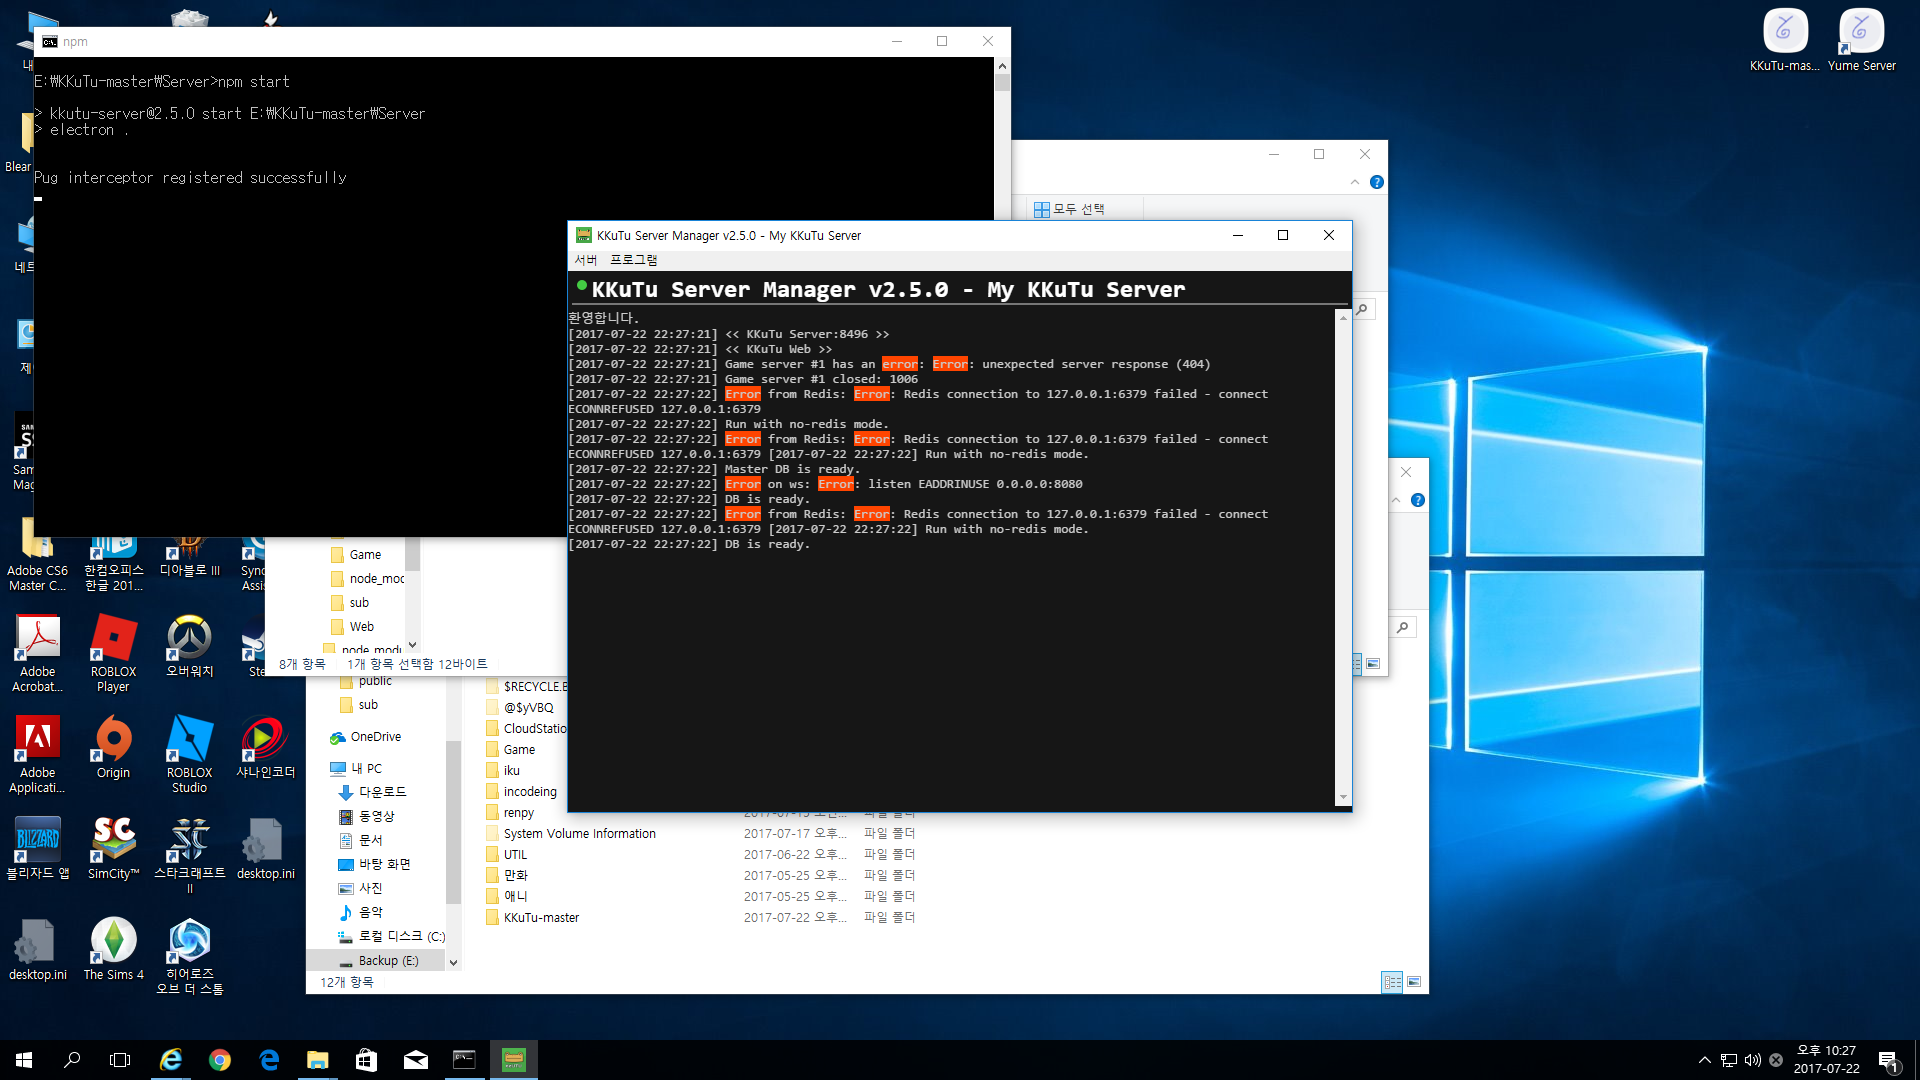Open the Microsoft Store taskbar icon

tap(366, 1059)
